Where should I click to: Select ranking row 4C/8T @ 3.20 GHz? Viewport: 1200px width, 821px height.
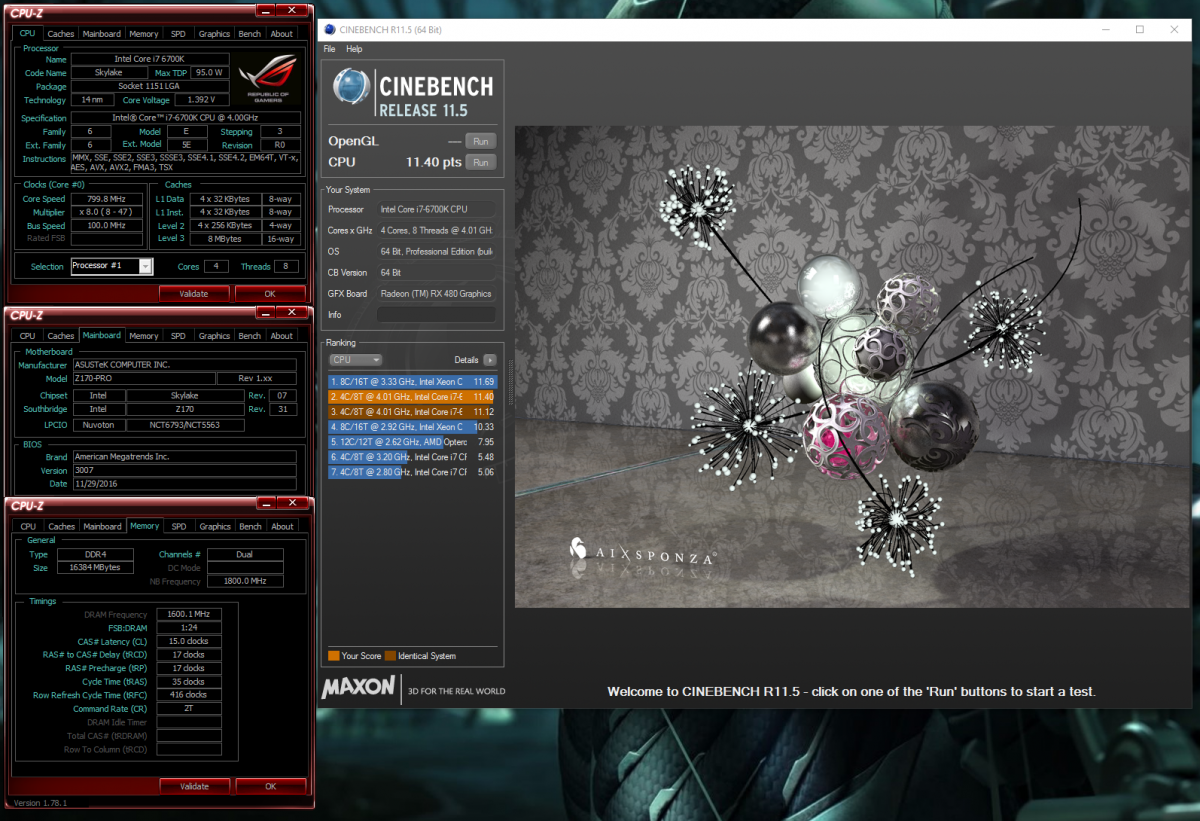pos(412,457)
